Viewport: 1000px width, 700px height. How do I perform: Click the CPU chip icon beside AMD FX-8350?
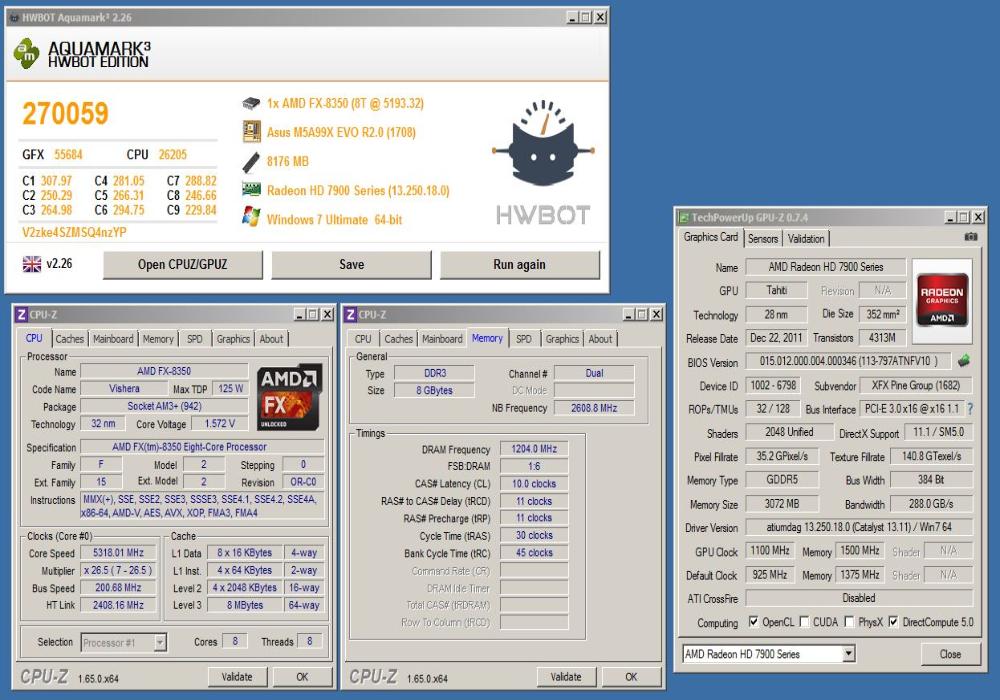(x=251, y=103)
